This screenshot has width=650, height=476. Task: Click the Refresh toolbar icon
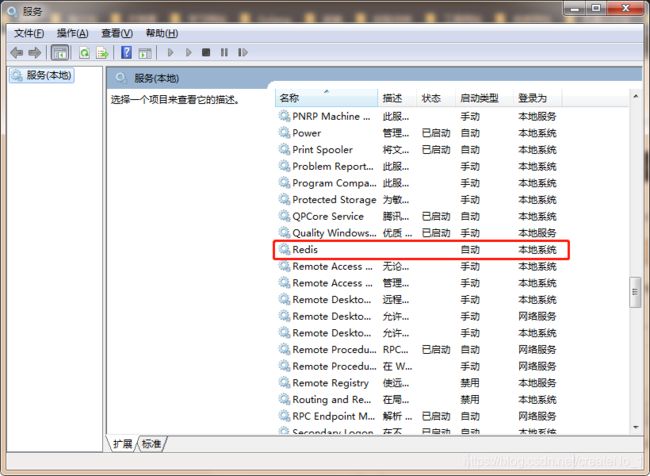85,53
